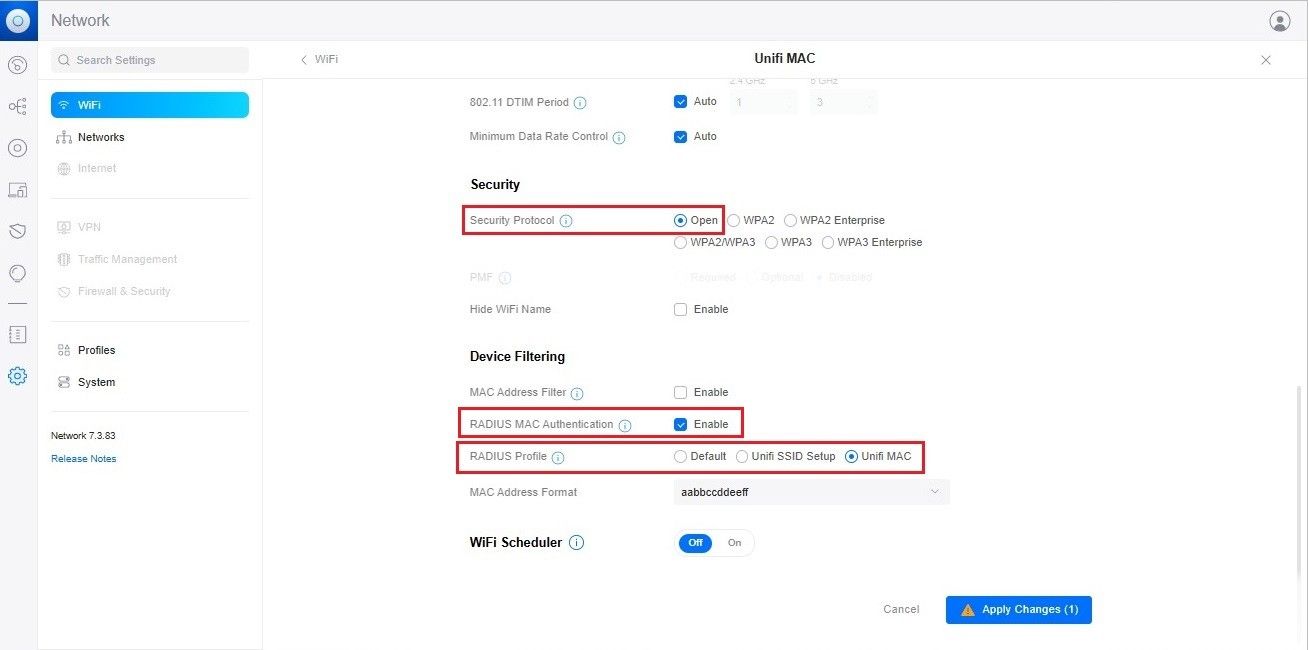Click the 5 GHz DTIM value field
Image resolution: width=1308 pixels, height=650 pixels.
click(x=843, y=102)
